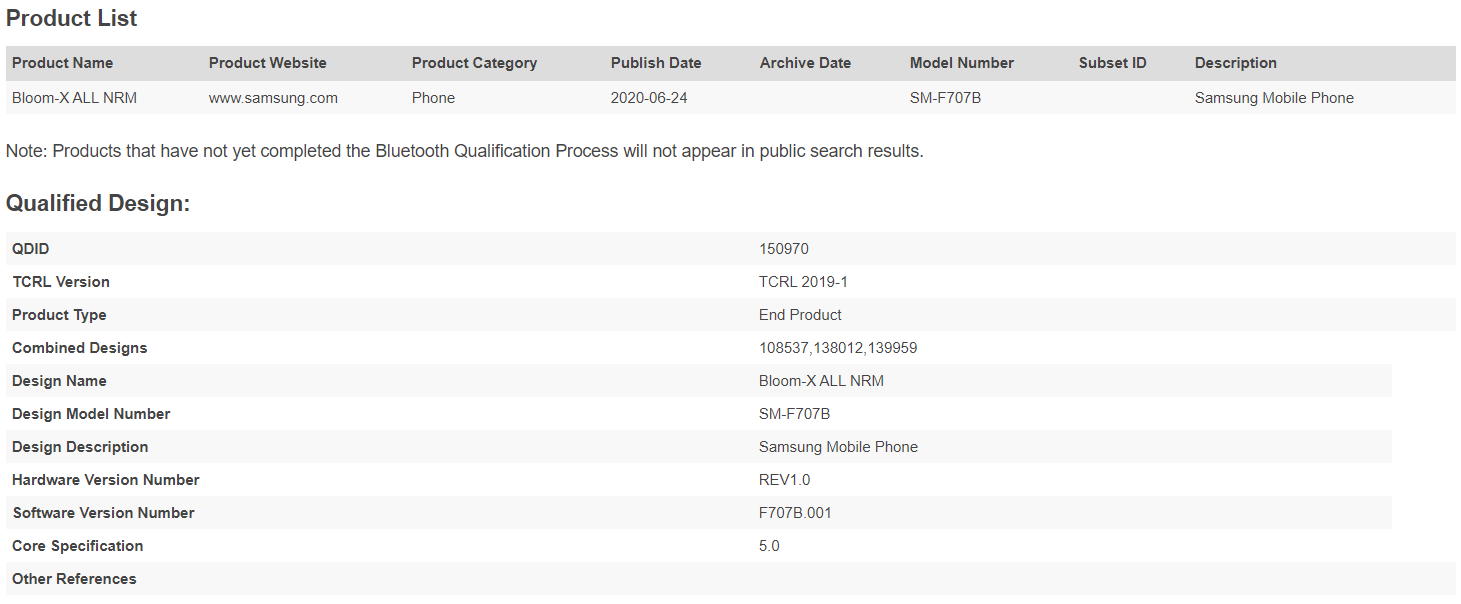Click the Model Number column header
1461x604 pixels.
pos(961,63)
